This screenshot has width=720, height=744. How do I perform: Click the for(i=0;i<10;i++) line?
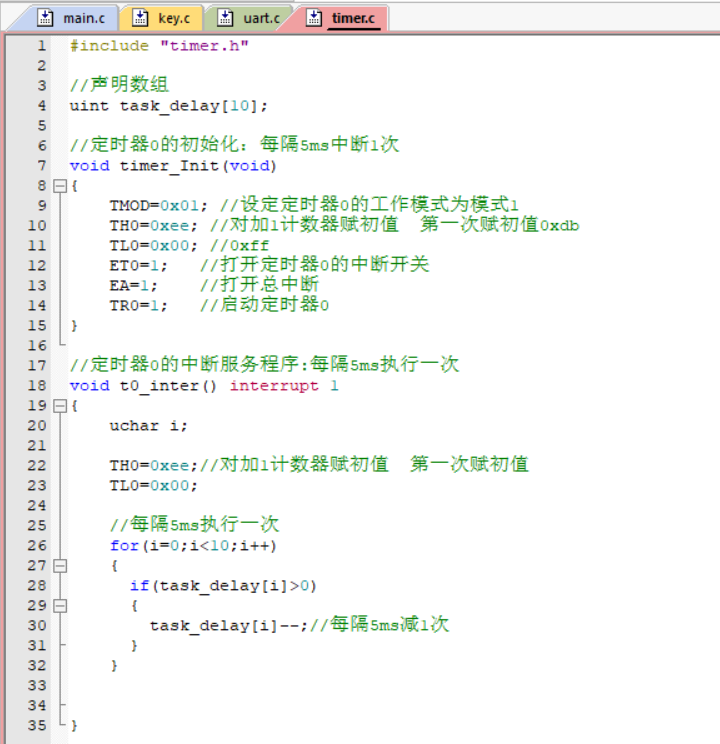coord(193,546)
